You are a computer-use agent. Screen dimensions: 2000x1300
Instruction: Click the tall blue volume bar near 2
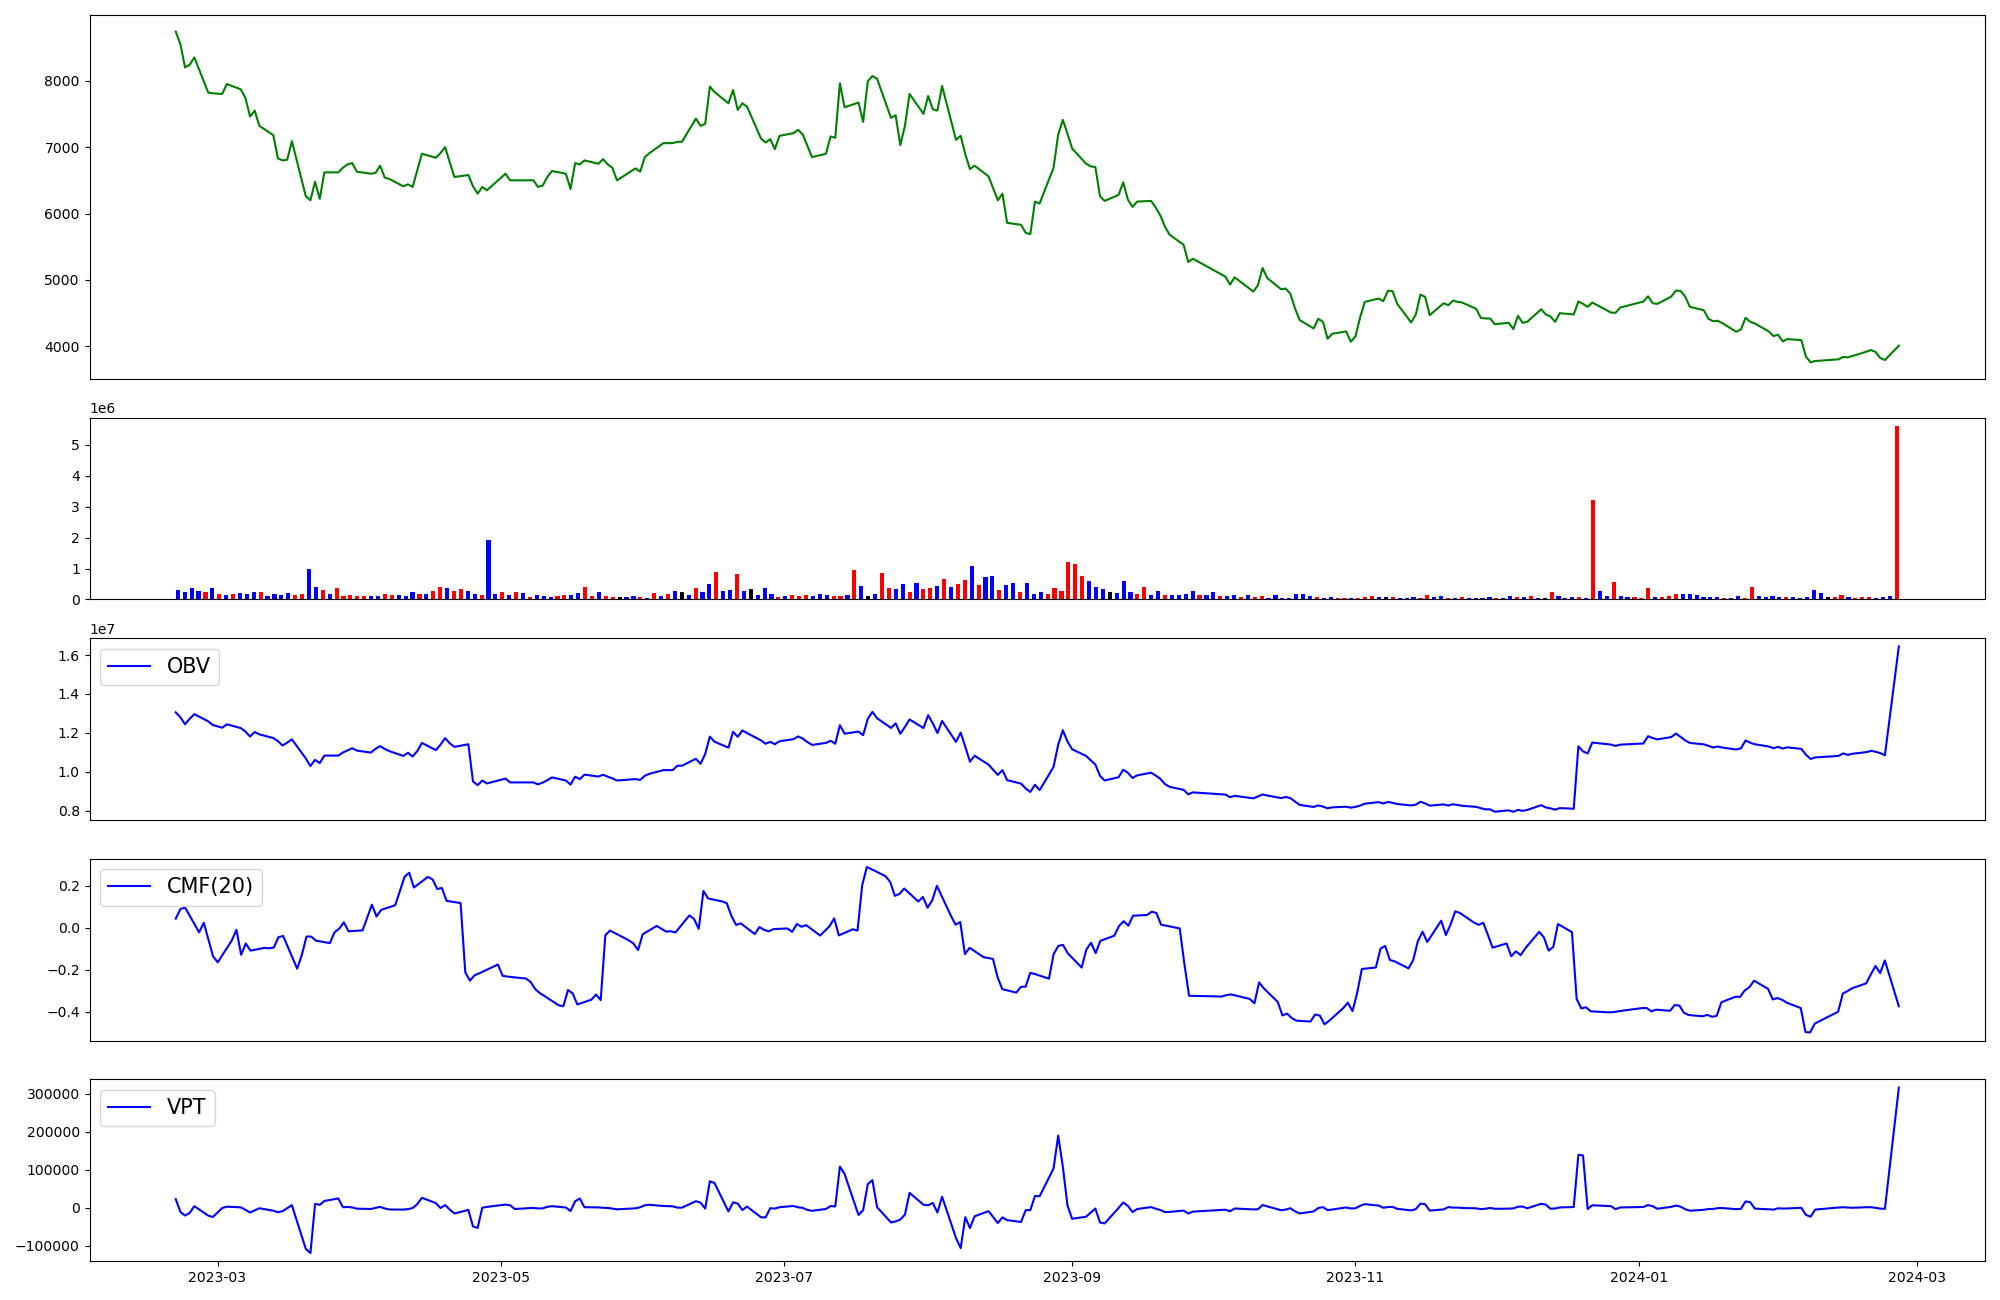point(488,569)
